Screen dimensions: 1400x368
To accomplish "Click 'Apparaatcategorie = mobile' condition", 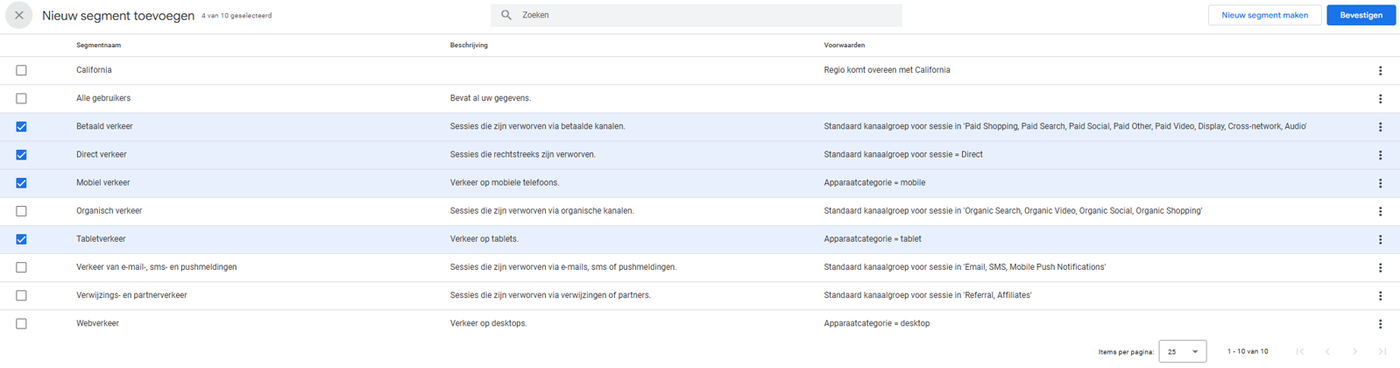I will [874, 183].
